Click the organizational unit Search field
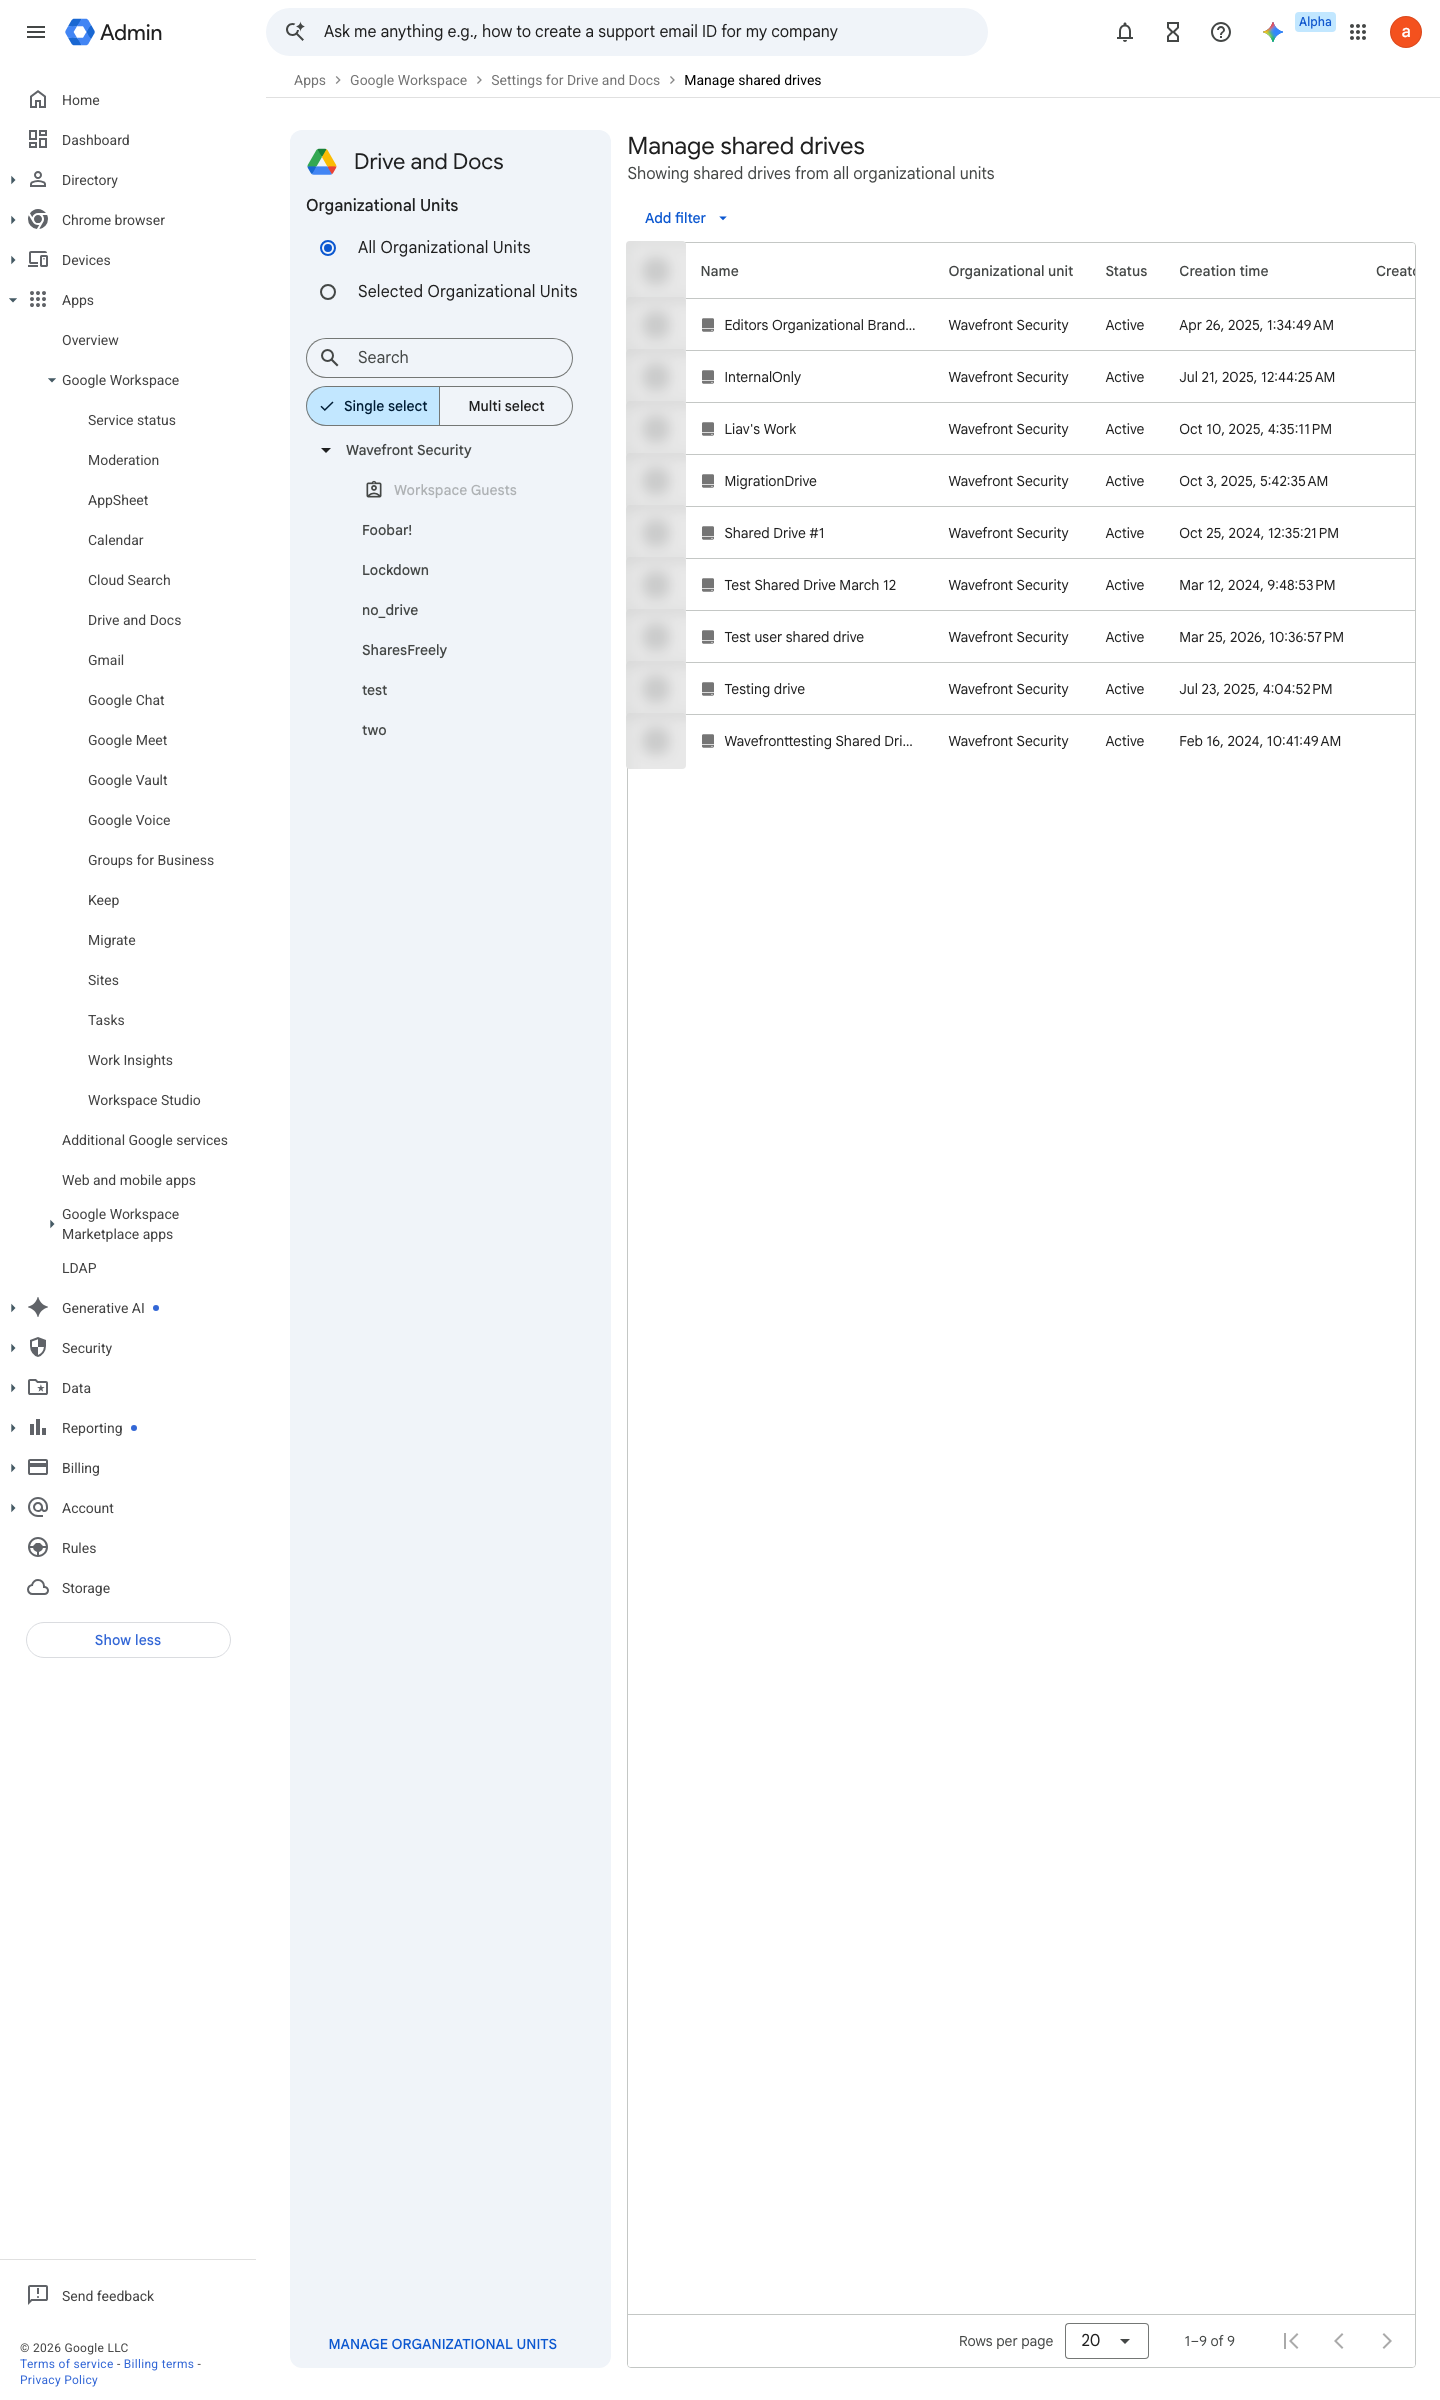The height and width of the screenshot is (2400, 1440). [x=439, y=358]
